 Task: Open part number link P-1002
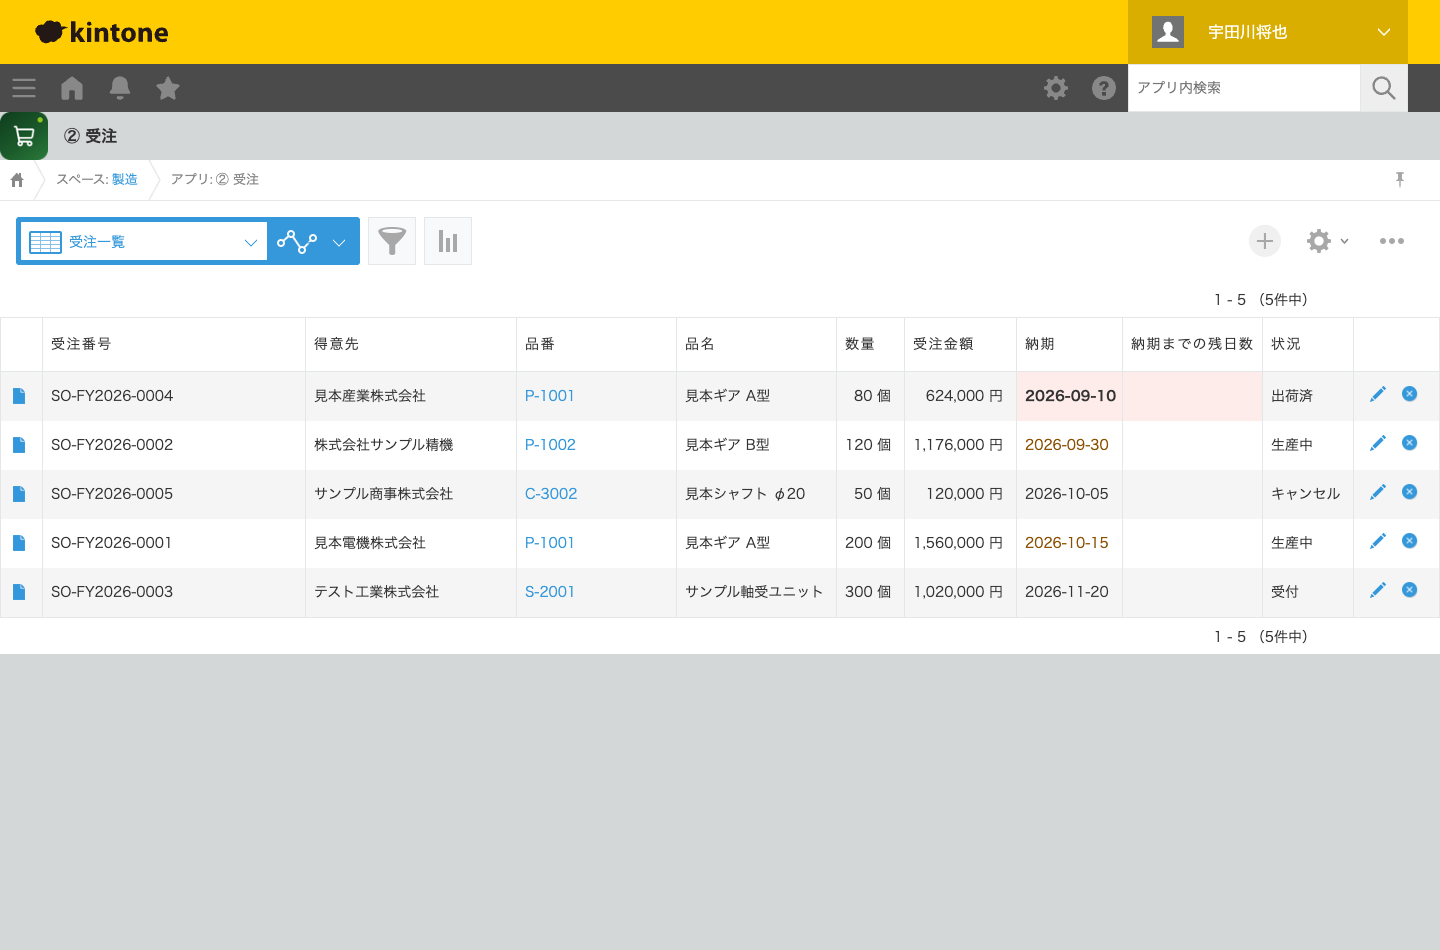pos(550,445)
